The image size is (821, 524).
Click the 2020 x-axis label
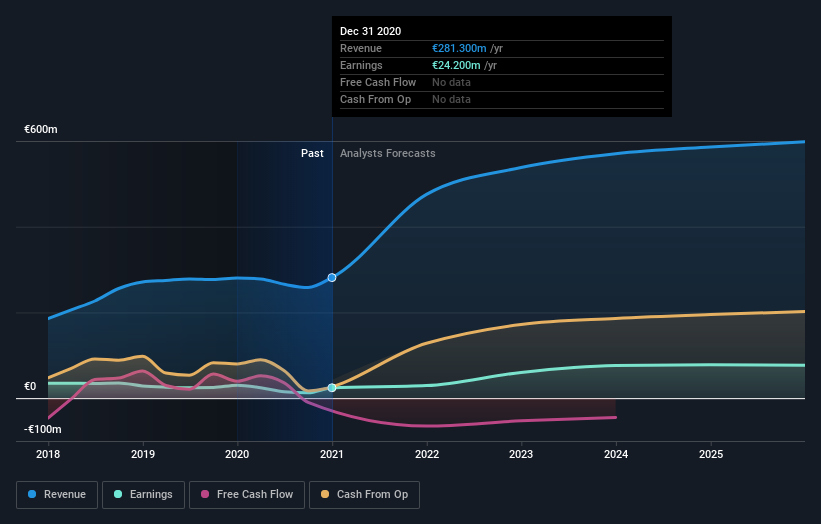tap(237, 454)
